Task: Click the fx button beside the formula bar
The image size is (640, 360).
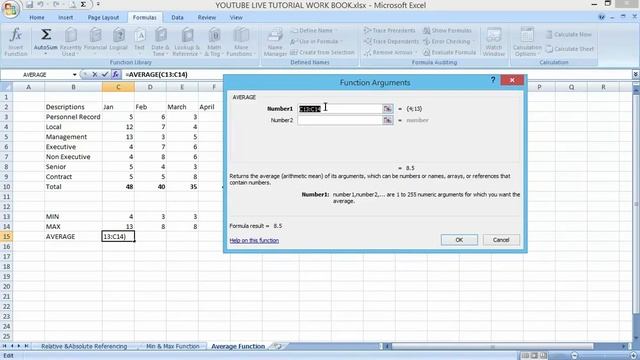Action: 116,75
